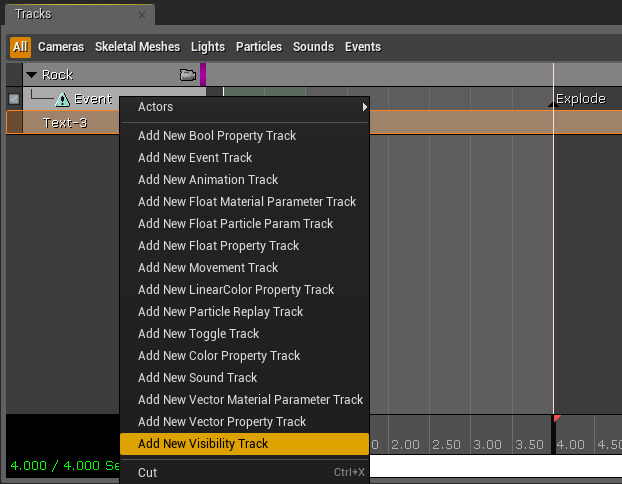Choose Add New LinearColor Property Track
This screenshot has width=622, height=484.
click(245, 290)
